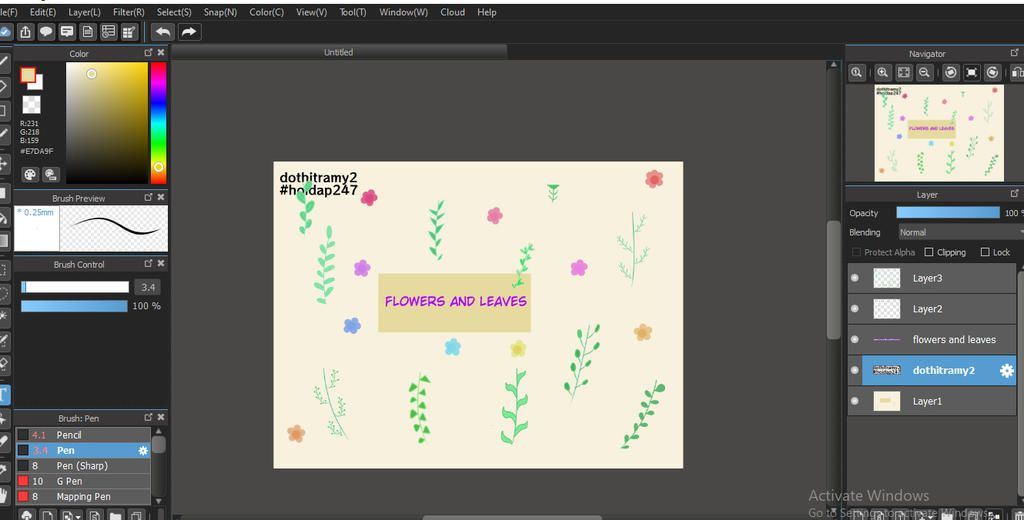Select the Mapping Pen brush
Viewport: 1024px width, 520px height.
(x=83, y=496)
